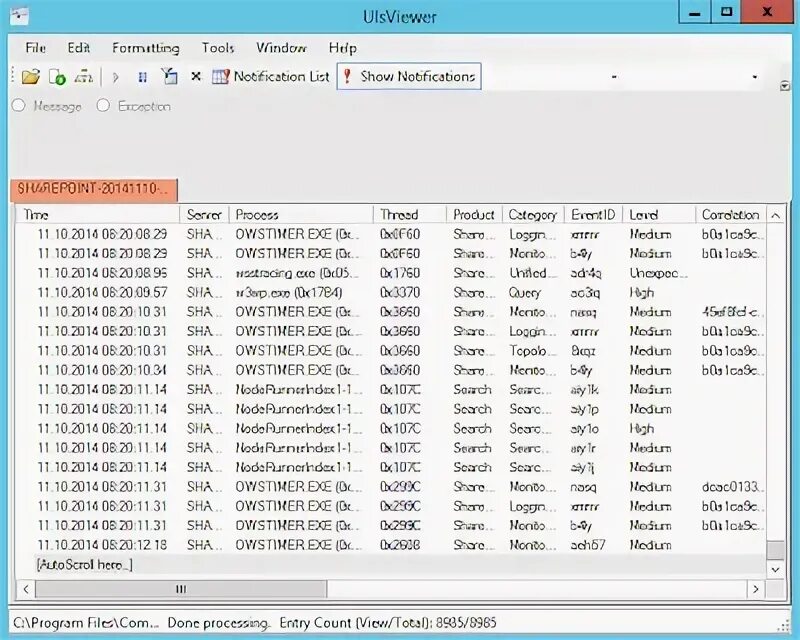Open the rightmost toolbar dropdown arrow
800x640 pixels.
[x=755, y=77]
